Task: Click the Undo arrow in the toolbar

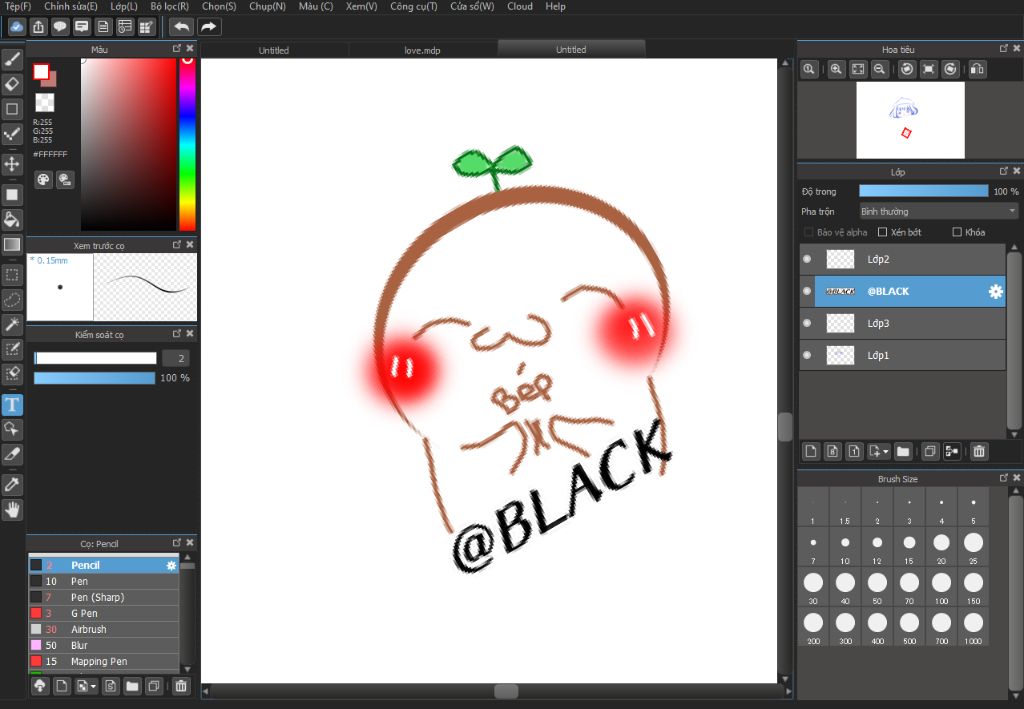Action: [x=182, y=27]
